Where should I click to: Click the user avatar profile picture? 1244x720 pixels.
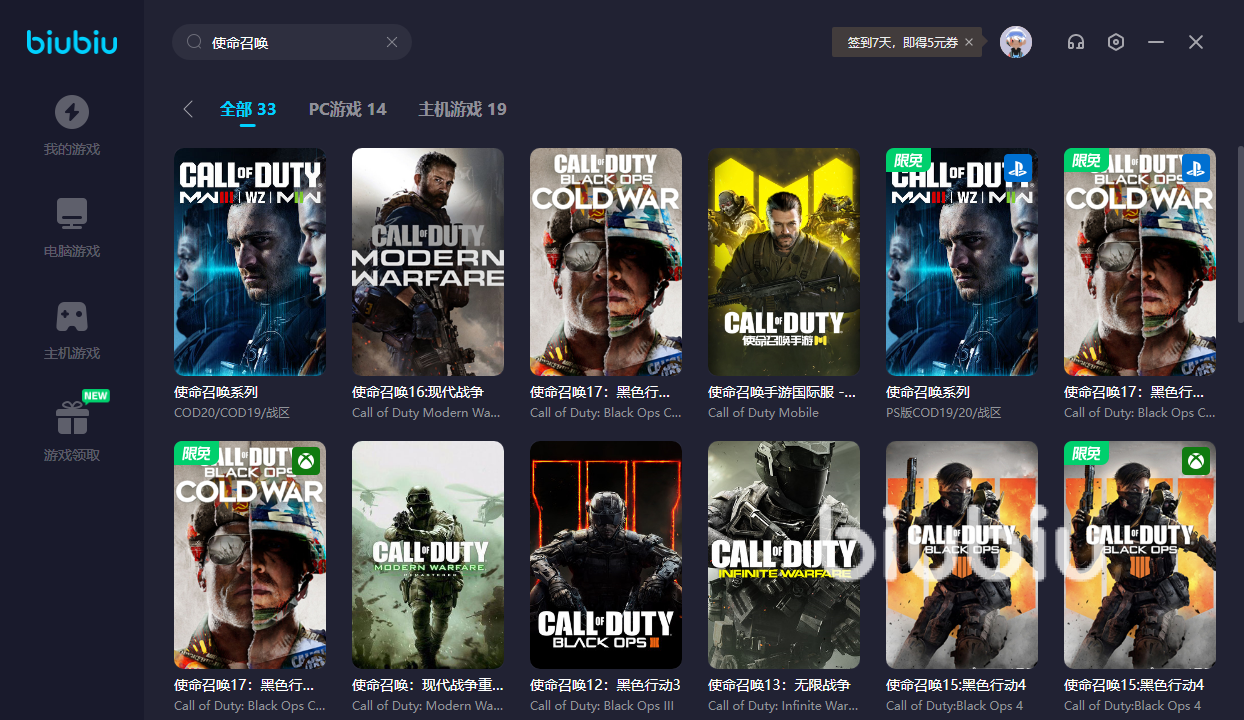tap(1016, 42)
